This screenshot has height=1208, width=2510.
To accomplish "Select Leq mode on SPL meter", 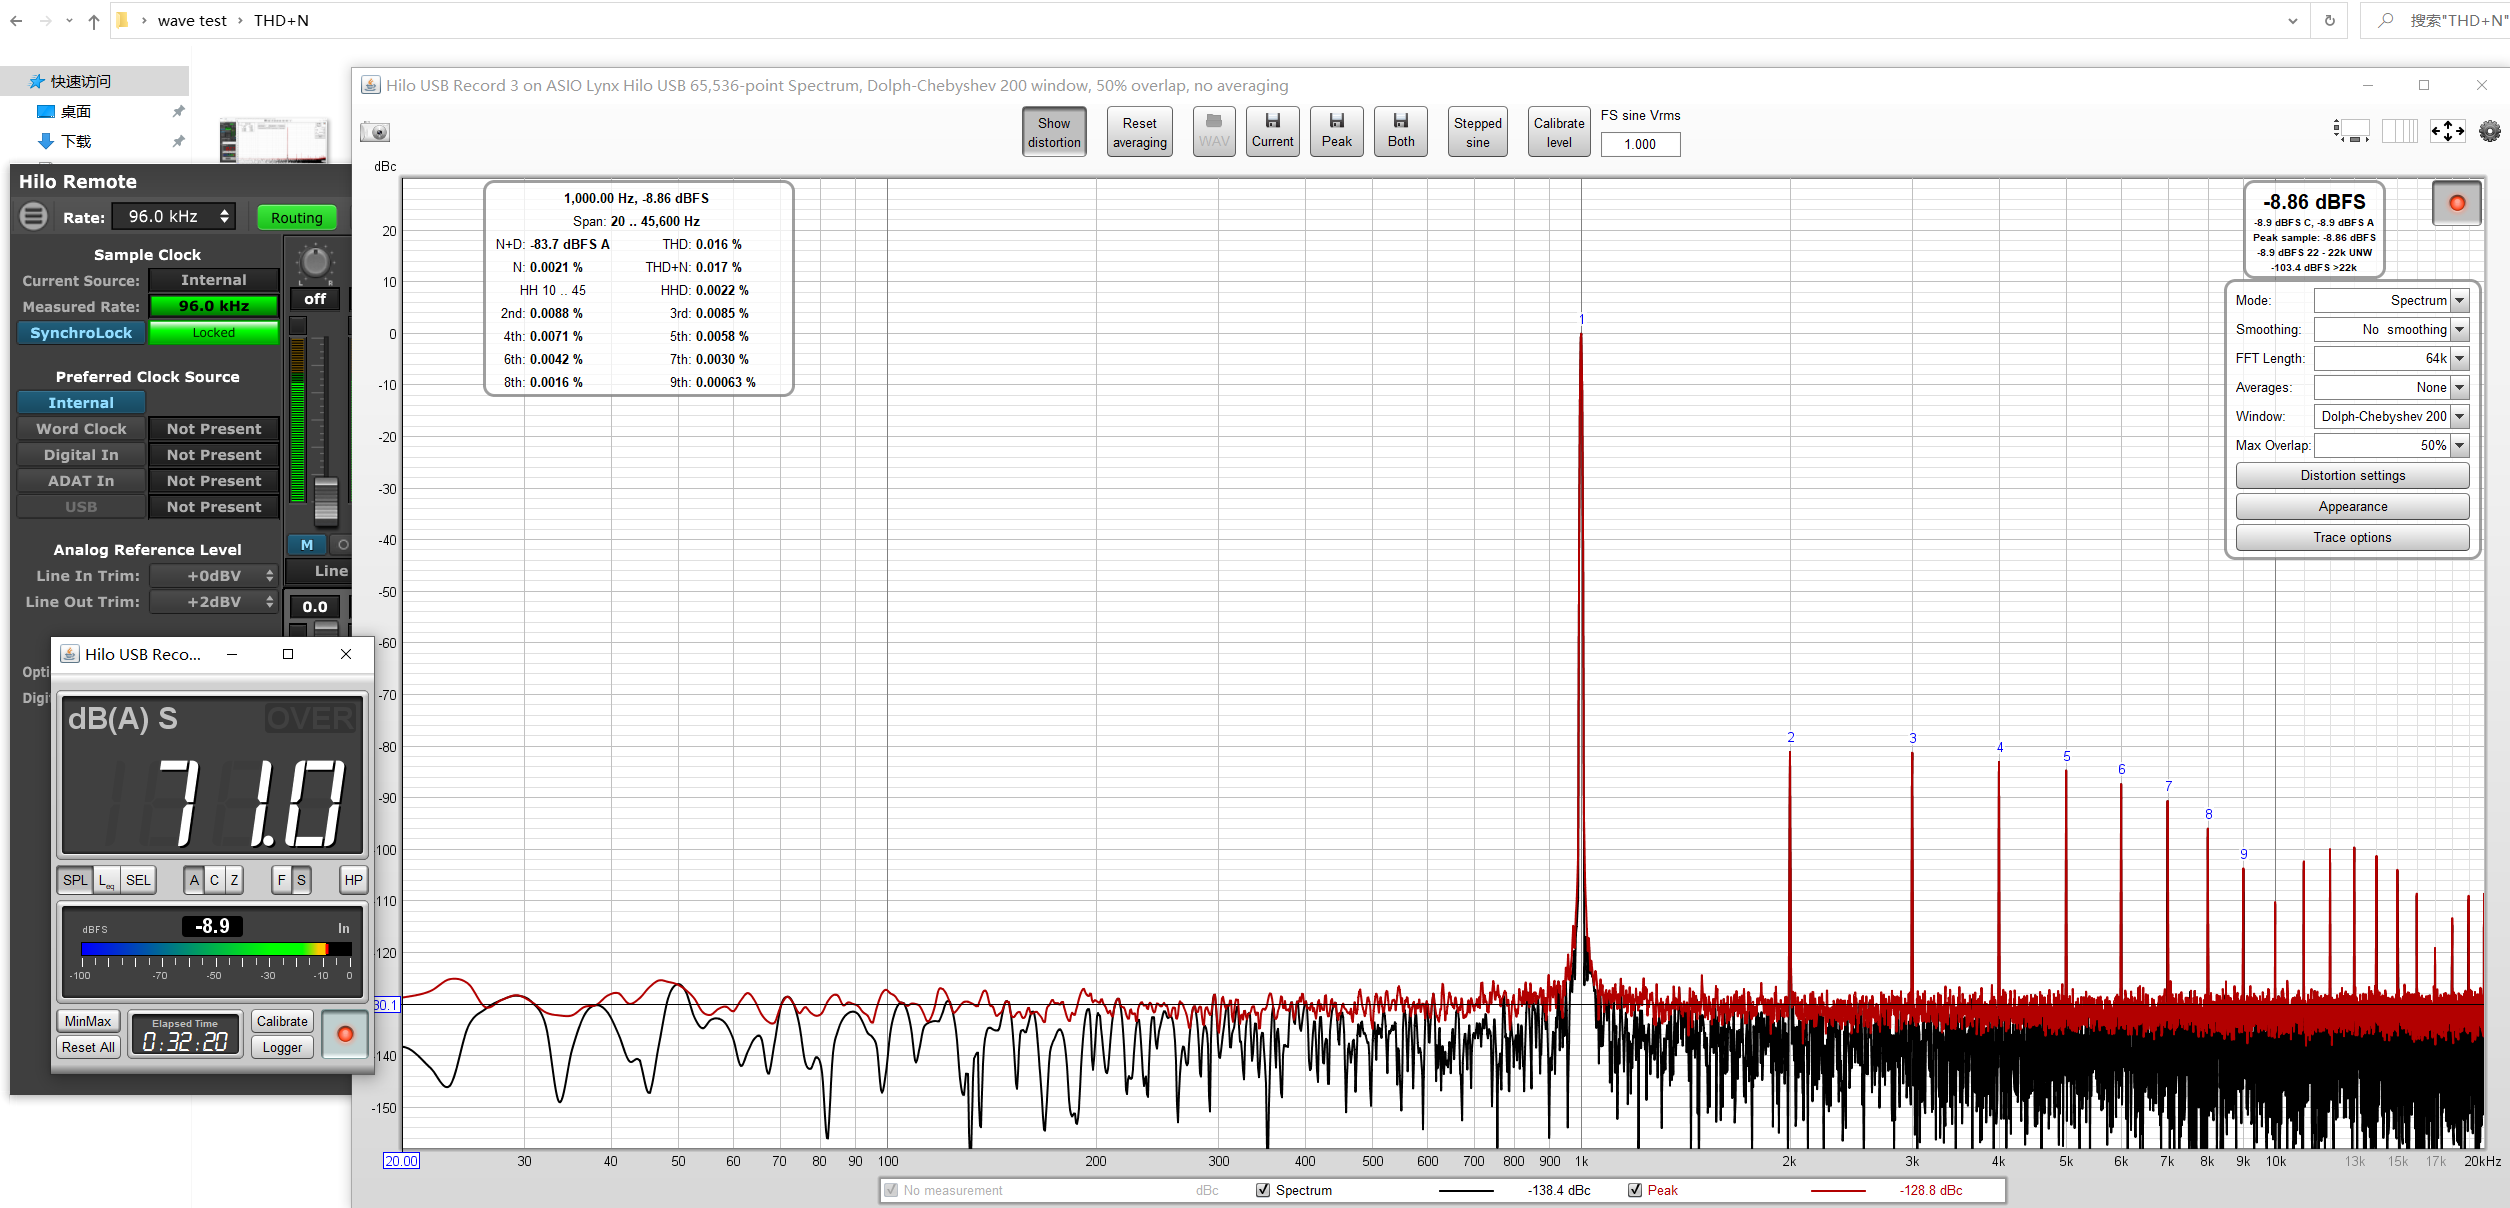I will coord(106,880).
